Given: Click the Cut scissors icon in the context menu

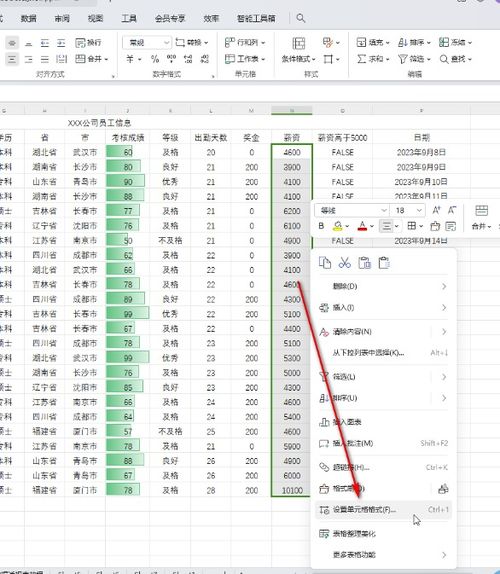Looking at the screenshot, I should (344, 263).
